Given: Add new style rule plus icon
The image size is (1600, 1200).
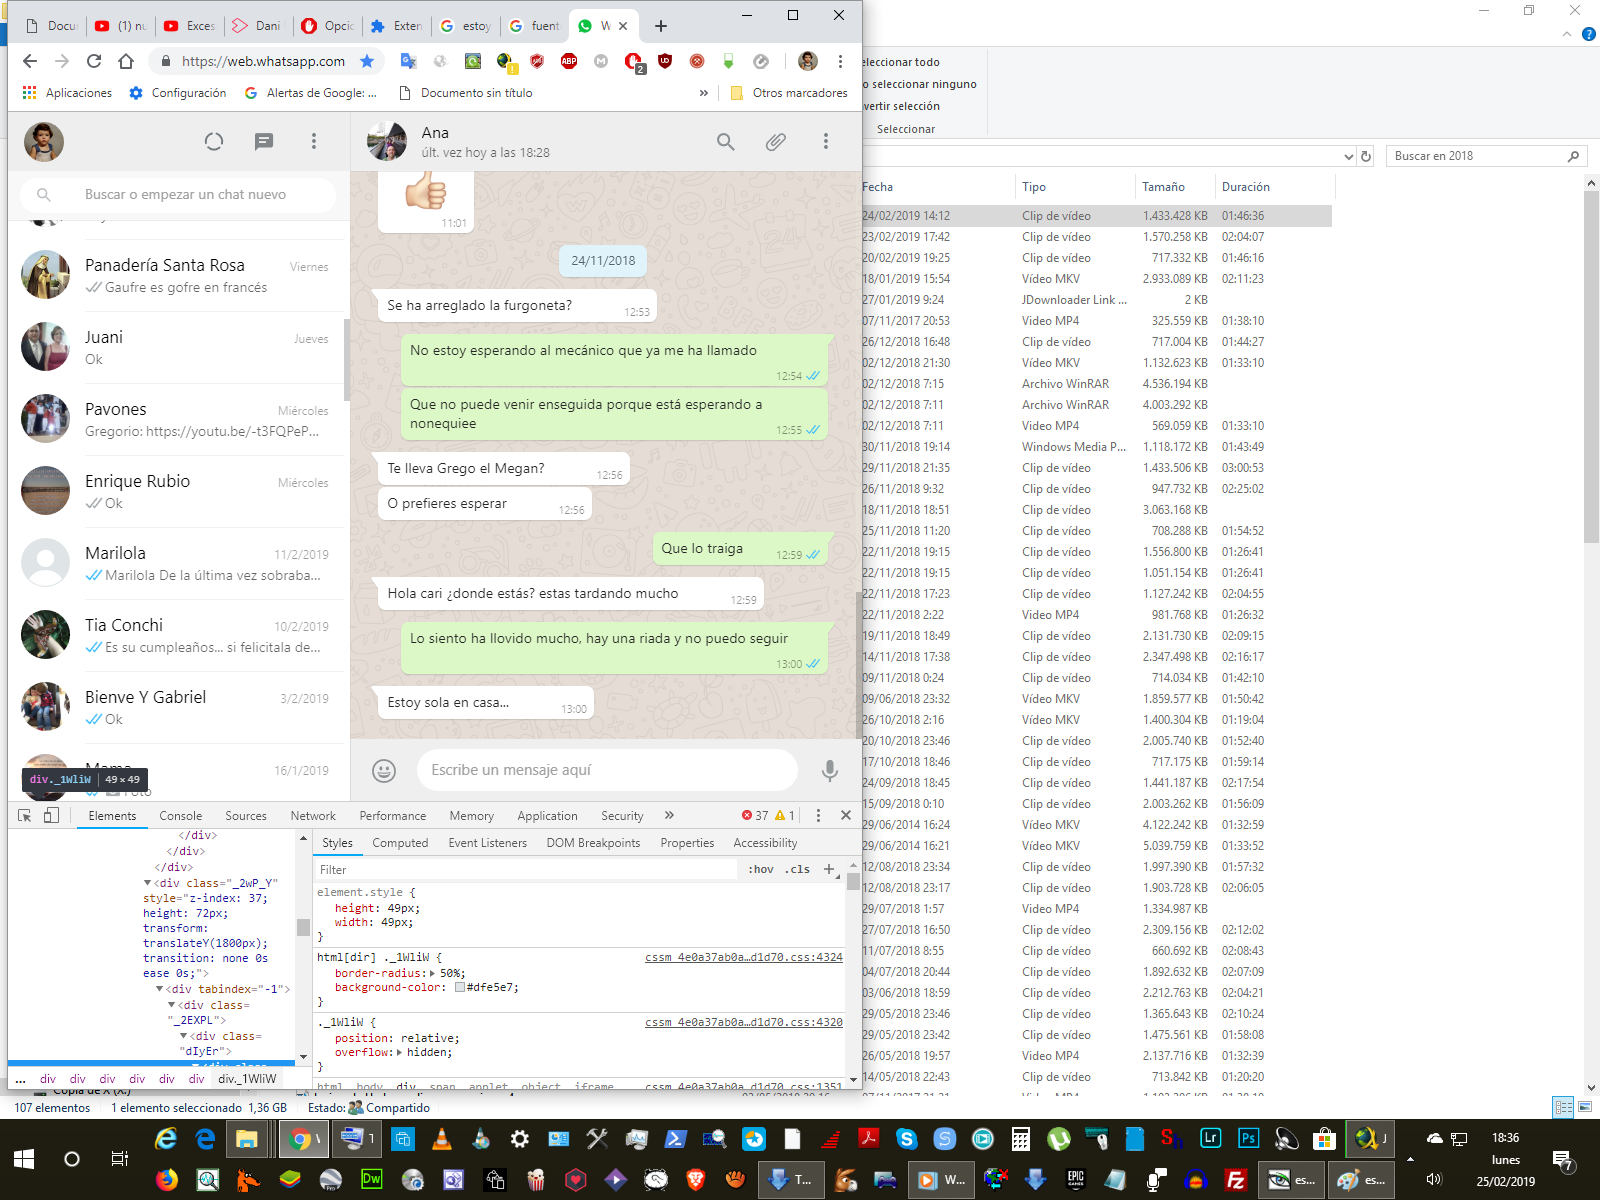Looking at the screenshot, I should (829, 869).
